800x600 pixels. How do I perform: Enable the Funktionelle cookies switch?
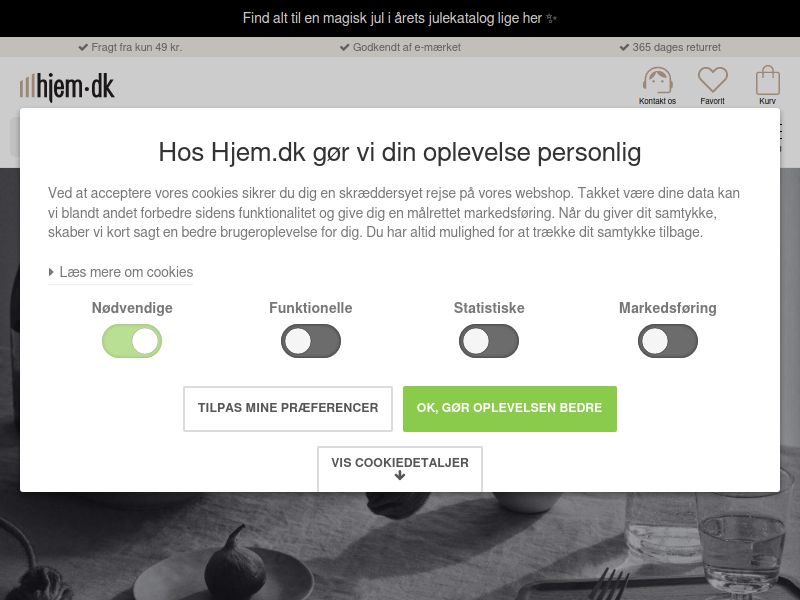[311, 341]
